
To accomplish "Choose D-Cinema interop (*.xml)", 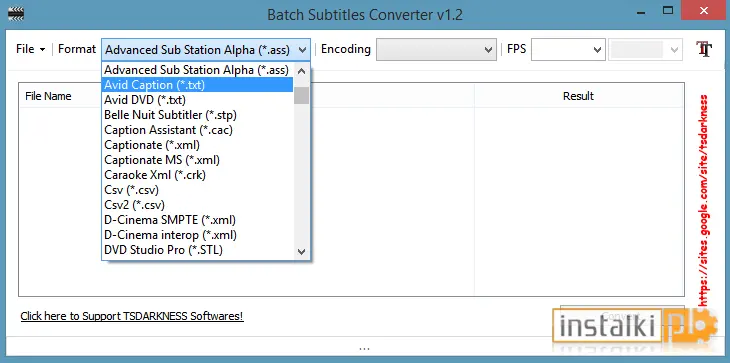I will point(197,235).
